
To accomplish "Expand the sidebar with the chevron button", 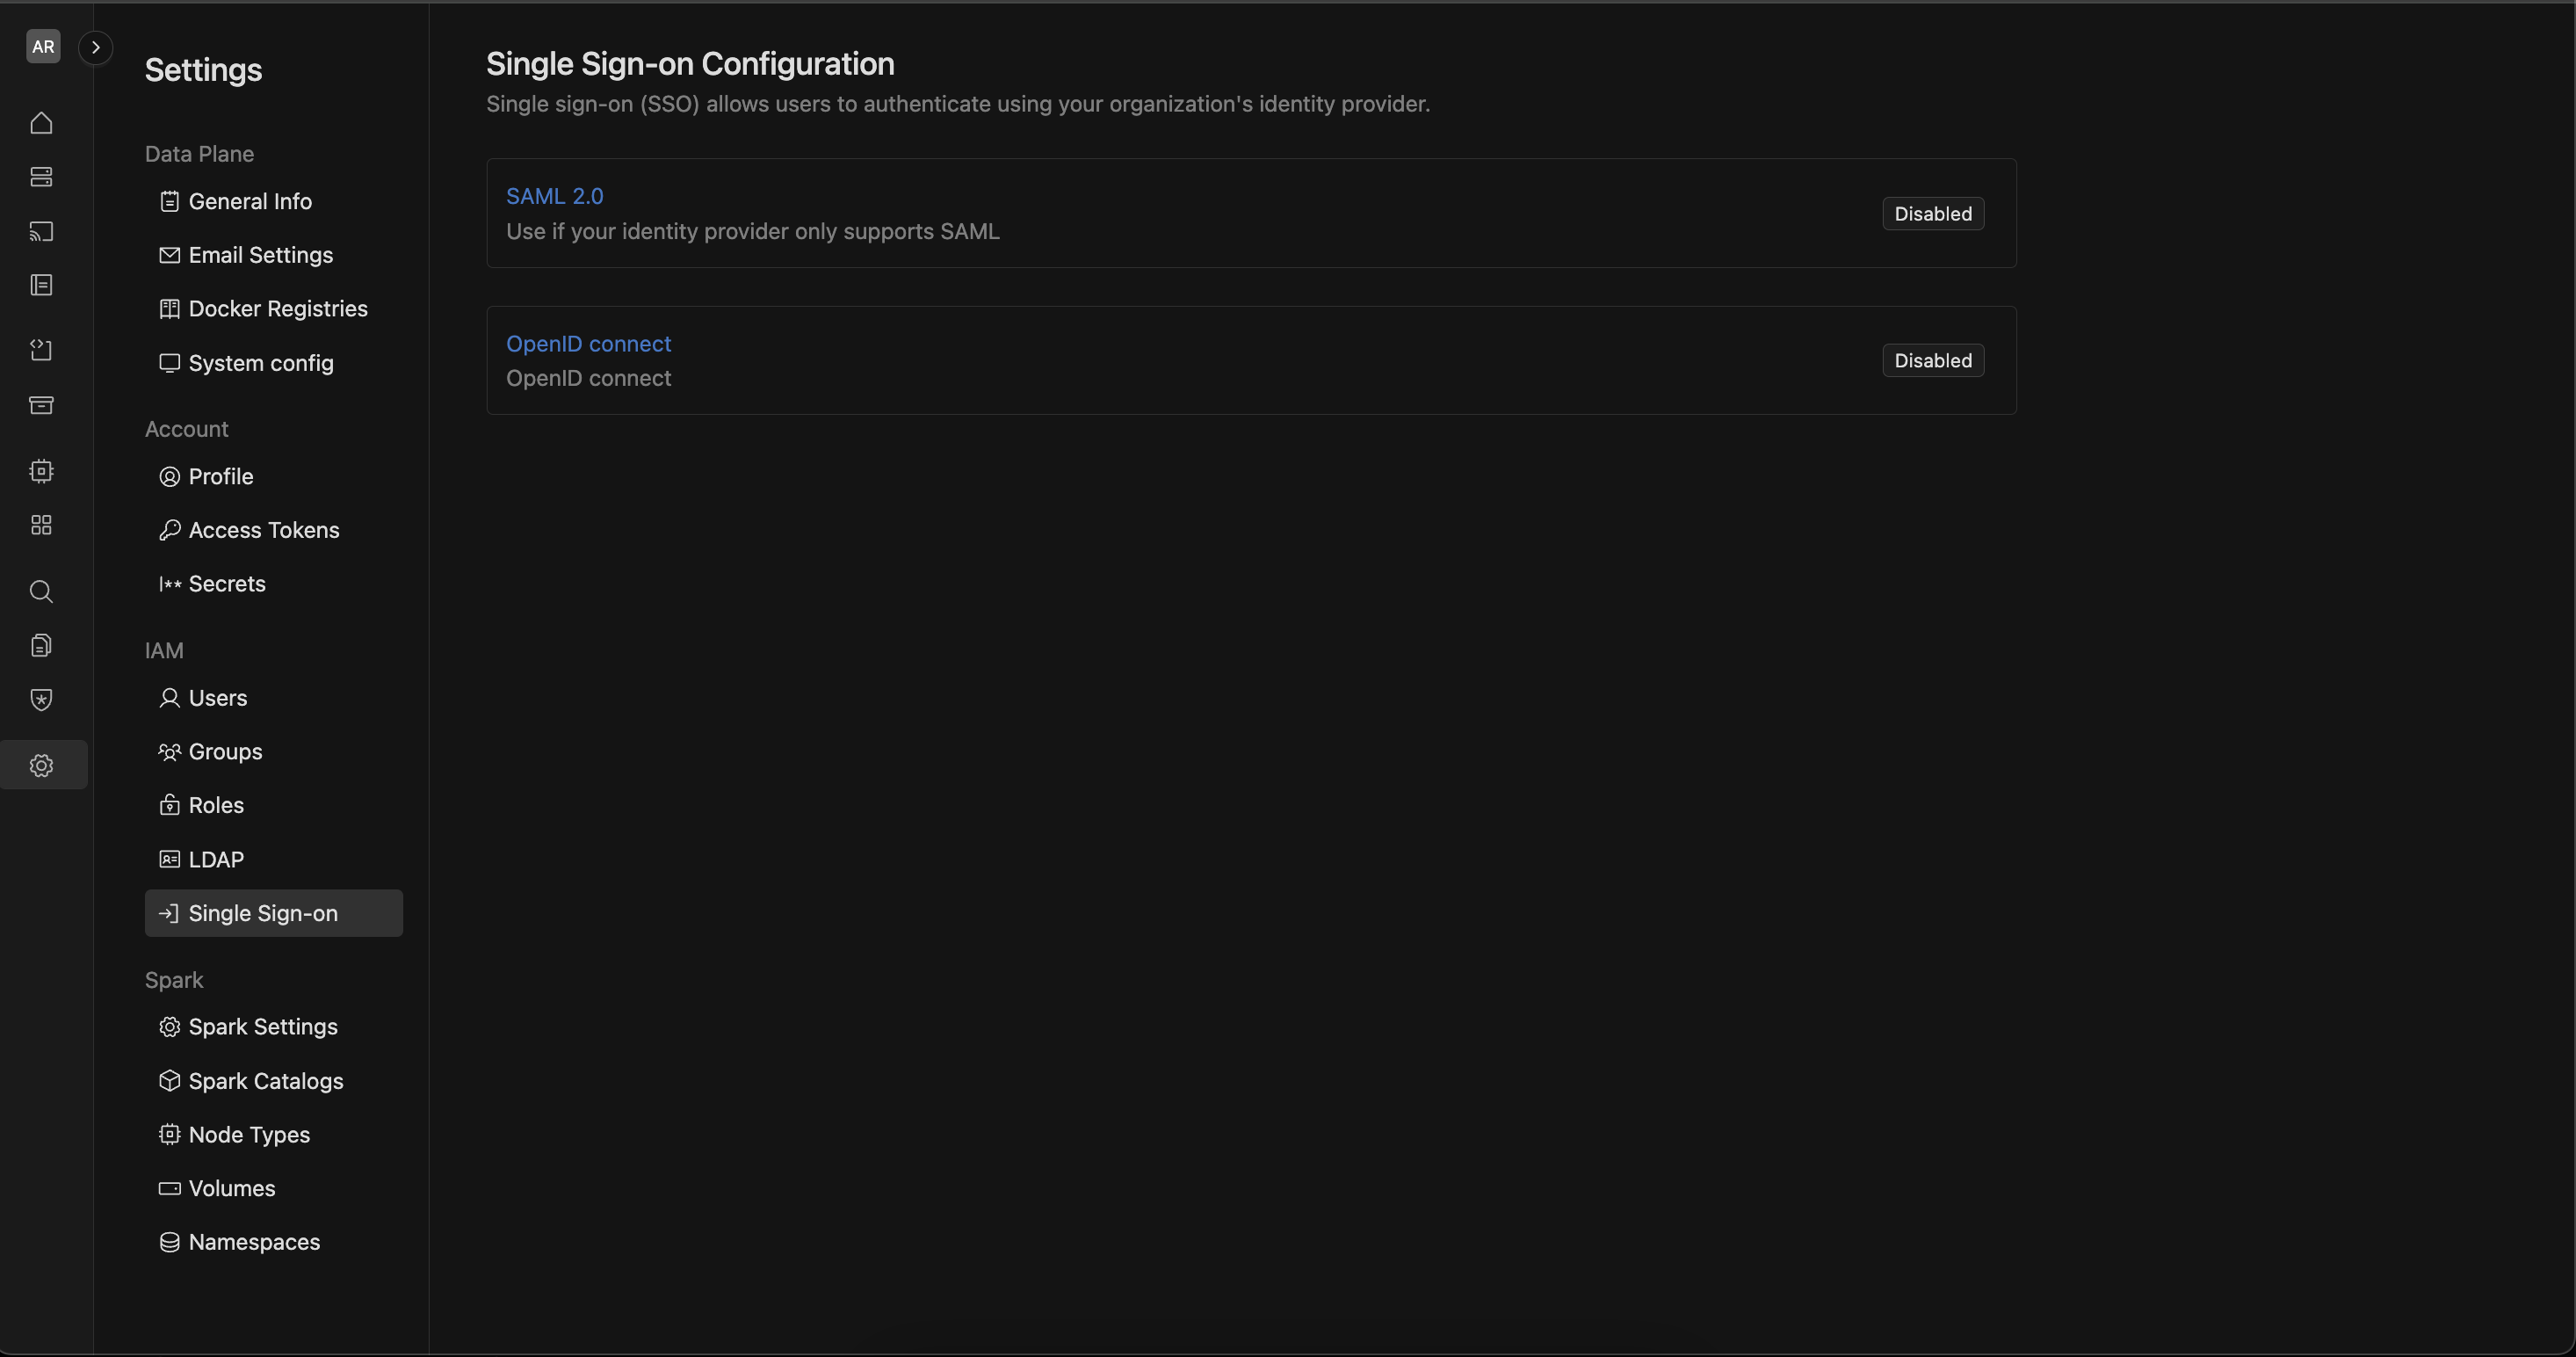I will [x=96, y=47].
